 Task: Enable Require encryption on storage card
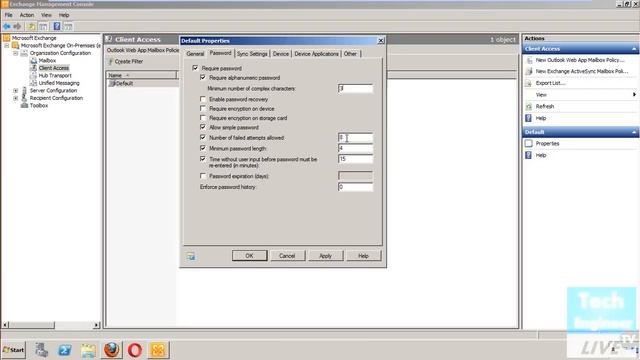click(203, 118)
